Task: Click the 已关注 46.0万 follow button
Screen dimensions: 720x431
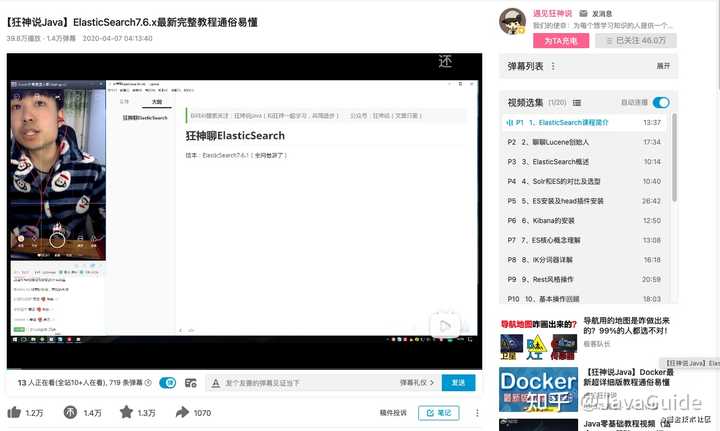Action: click(636, 41)
